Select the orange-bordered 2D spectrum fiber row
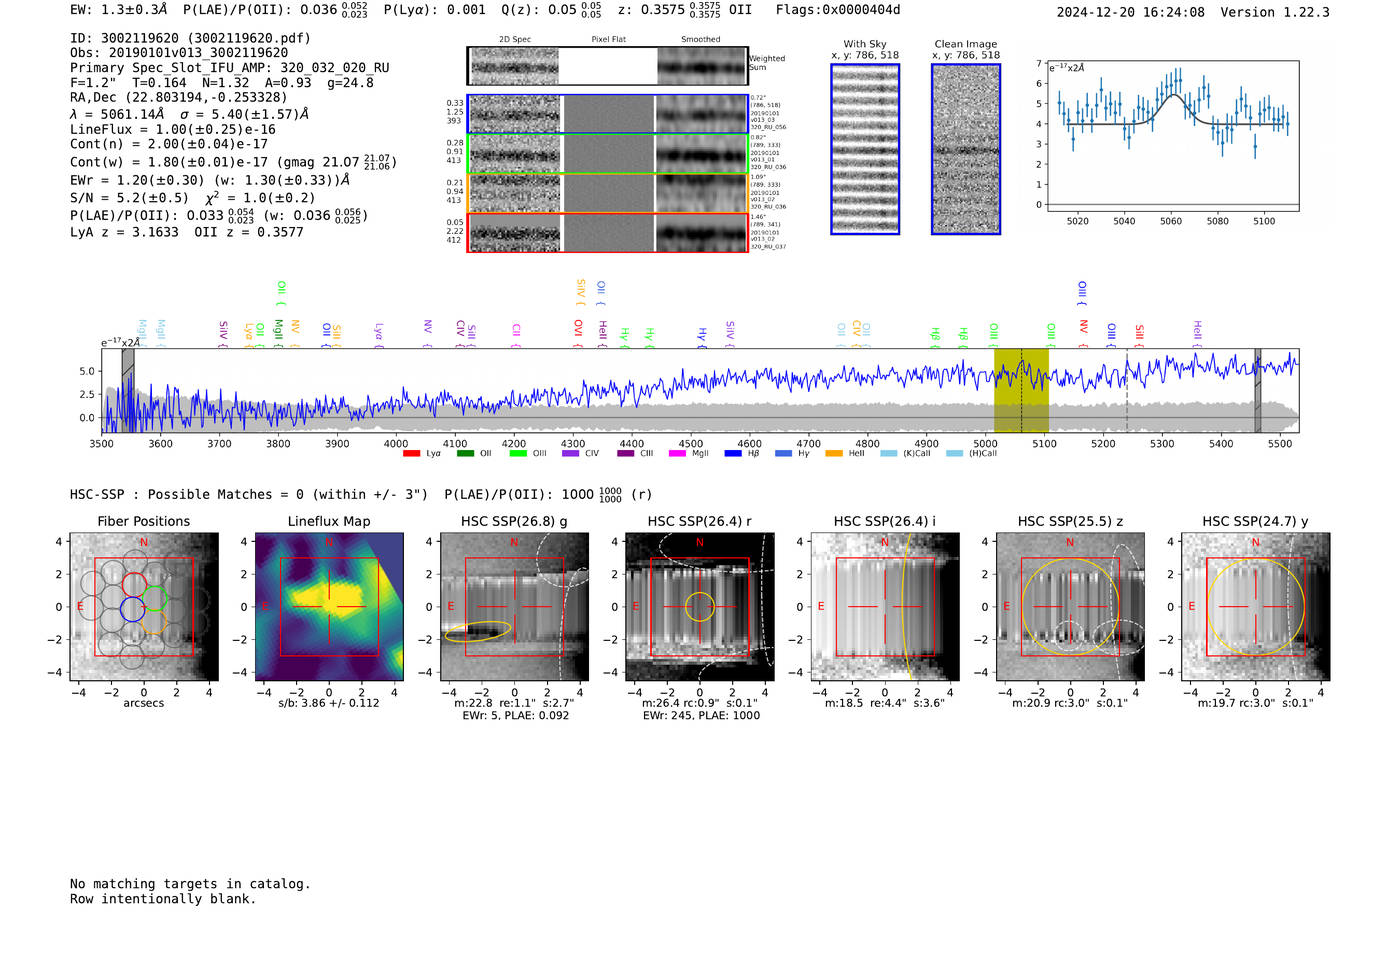 (608, 193)
